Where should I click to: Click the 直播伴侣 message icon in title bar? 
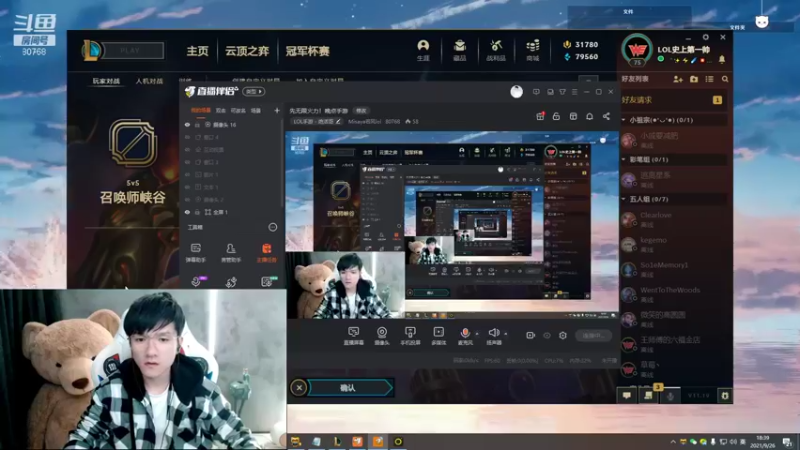[x=536, y=92]
